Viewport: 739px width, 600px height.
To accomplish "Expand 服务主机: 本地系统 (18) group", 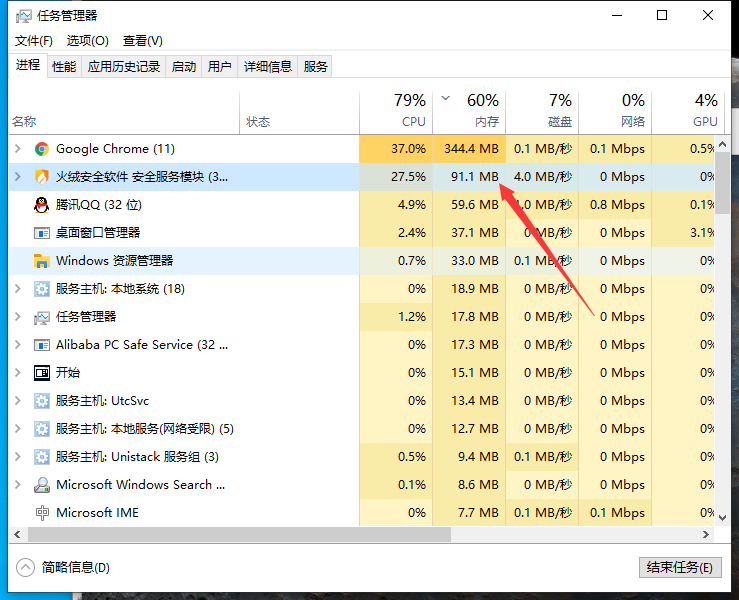I will [x=18, y=289].
